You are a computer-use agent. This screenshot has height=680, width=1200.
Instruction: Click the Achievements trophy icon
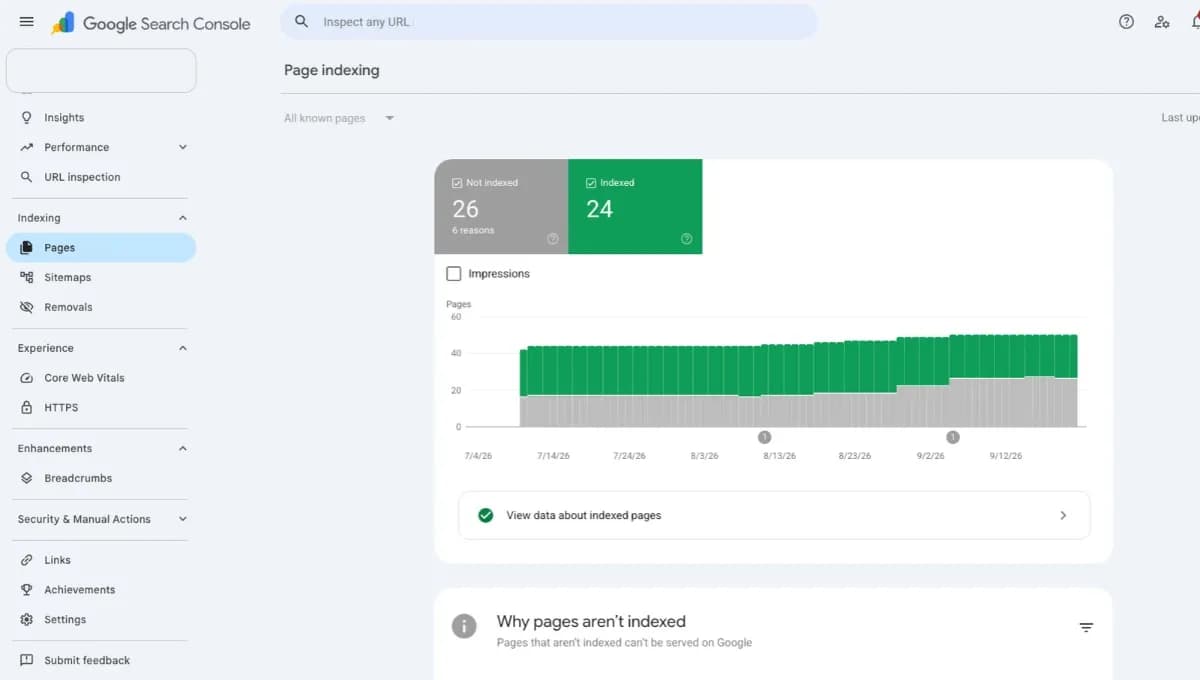click(x=27, y=590)
